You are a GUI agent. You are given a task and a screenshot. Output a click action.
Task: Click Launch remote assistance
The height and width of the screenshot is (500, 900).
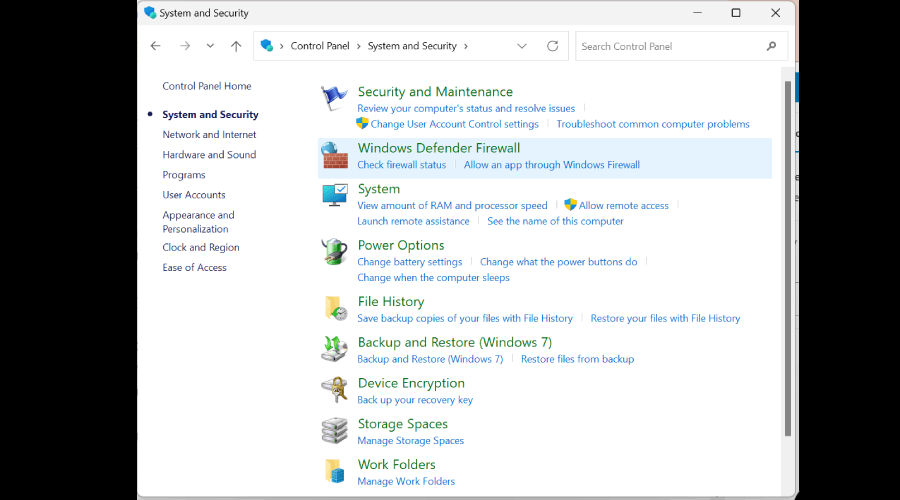413,221
